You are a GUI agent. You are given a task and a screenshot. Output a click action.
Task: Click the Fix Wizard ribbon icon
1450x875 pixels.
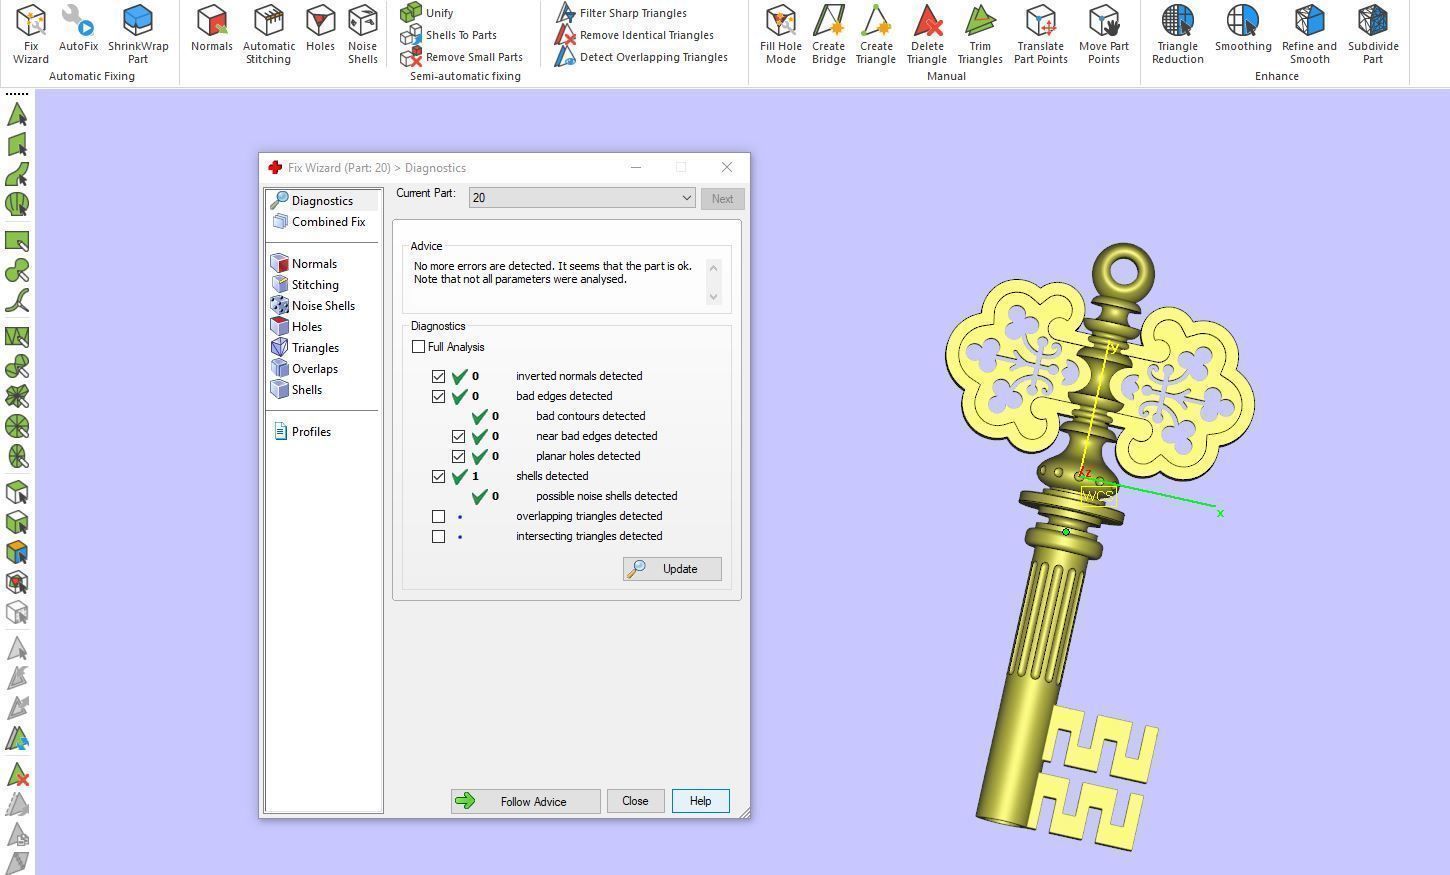click(x=30, y=33)
